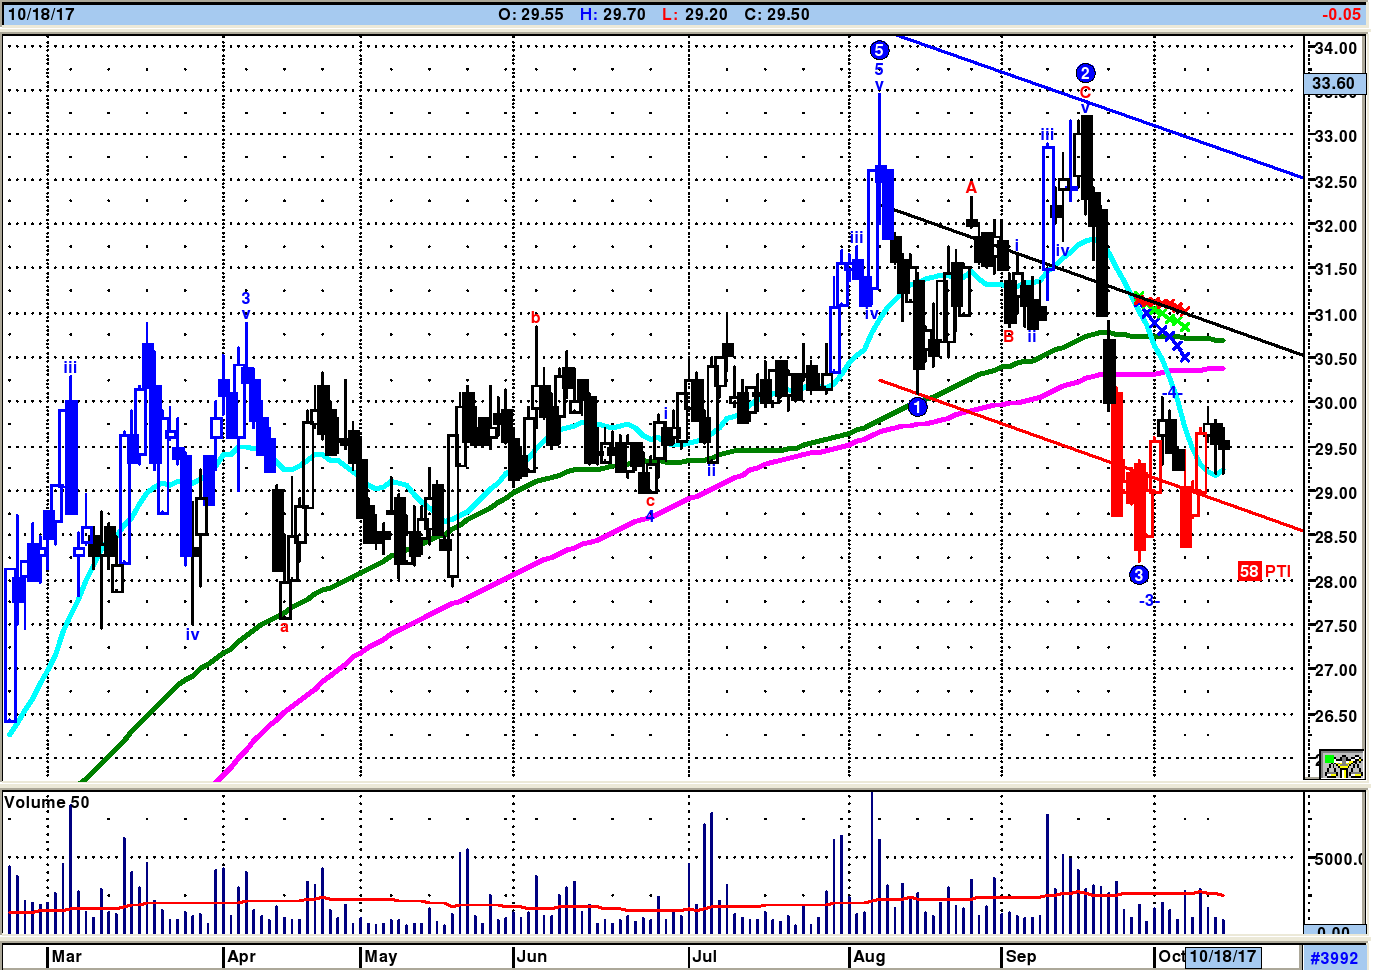Click the 0.00 value on volume axis

1333,931
